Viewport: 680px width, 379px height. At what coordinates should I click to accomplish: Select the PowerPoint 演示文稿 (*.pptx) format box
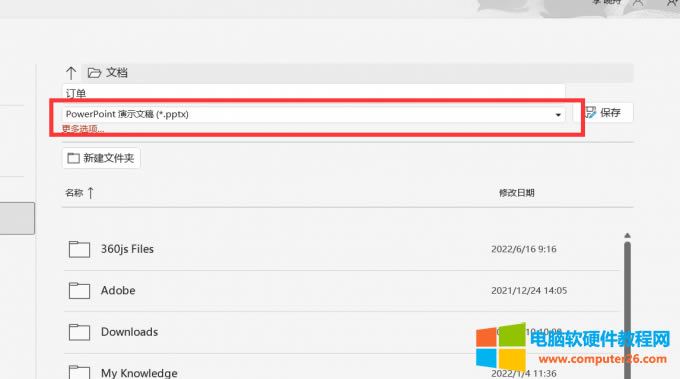point(314,114)
